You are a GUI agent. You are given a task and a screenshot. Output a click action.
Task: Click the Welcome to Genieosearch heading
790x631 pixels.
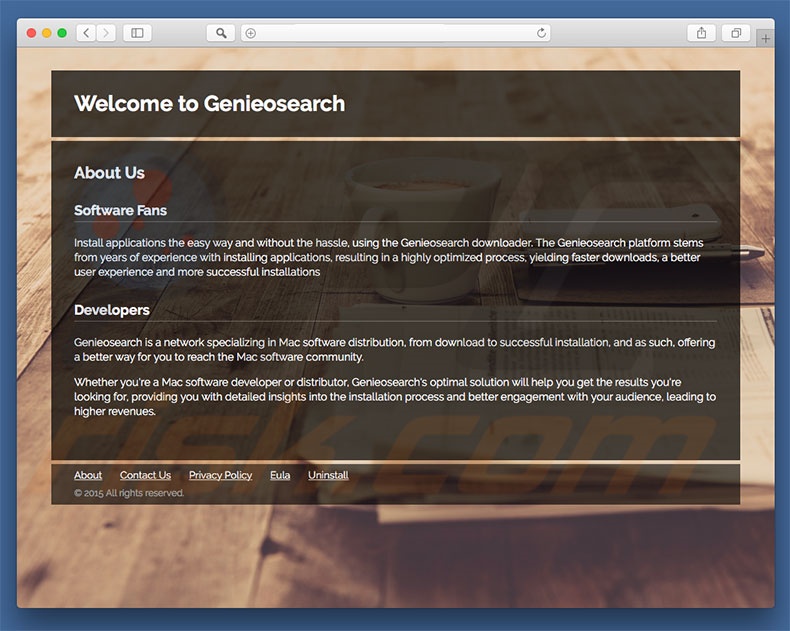click(x=209, y=104)
